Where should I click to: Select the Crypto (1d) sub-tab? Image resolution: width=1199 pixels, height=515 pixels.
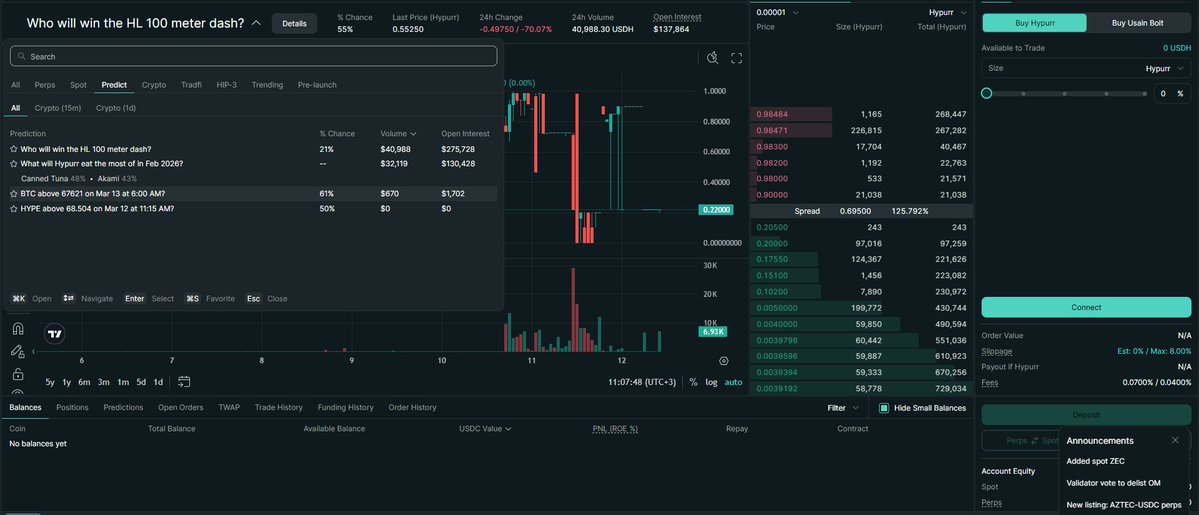pyautogui.click(x=115, y=108)
